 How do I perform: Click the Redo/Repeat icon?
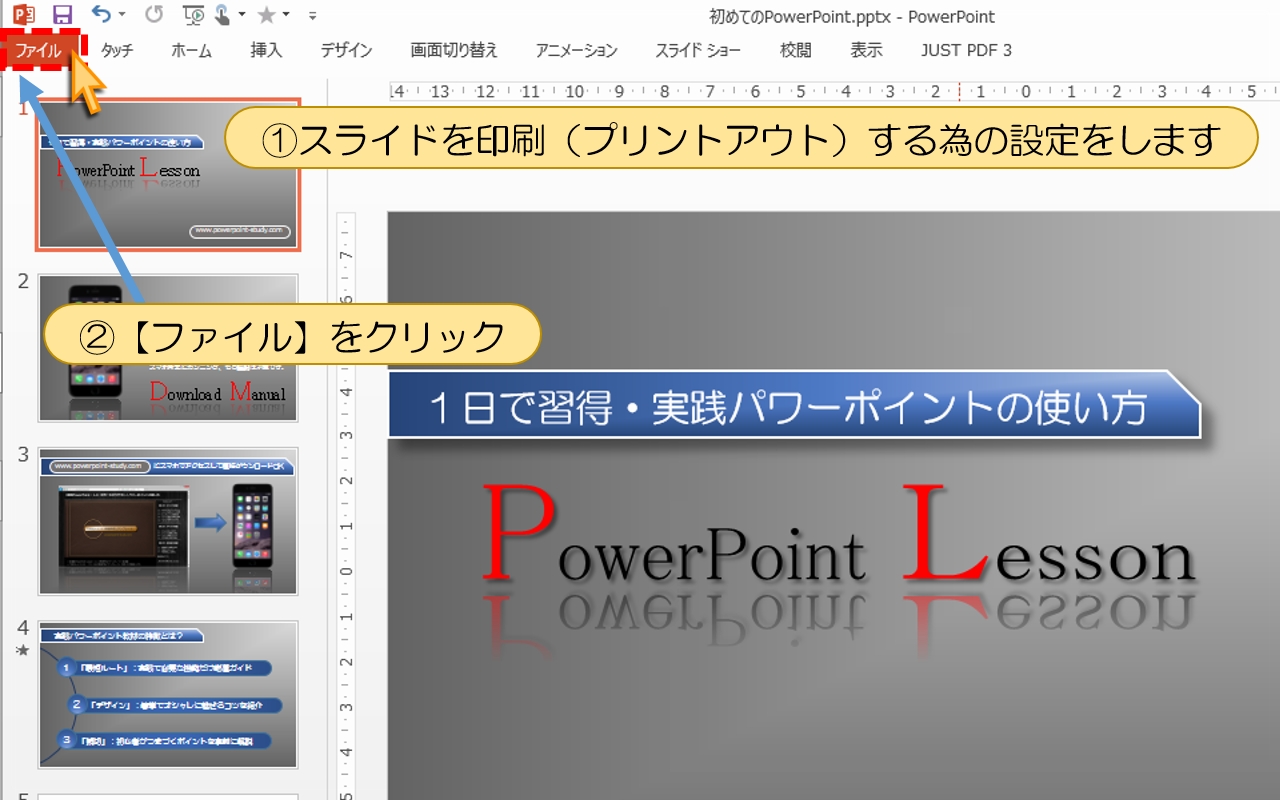pos(154,15)
